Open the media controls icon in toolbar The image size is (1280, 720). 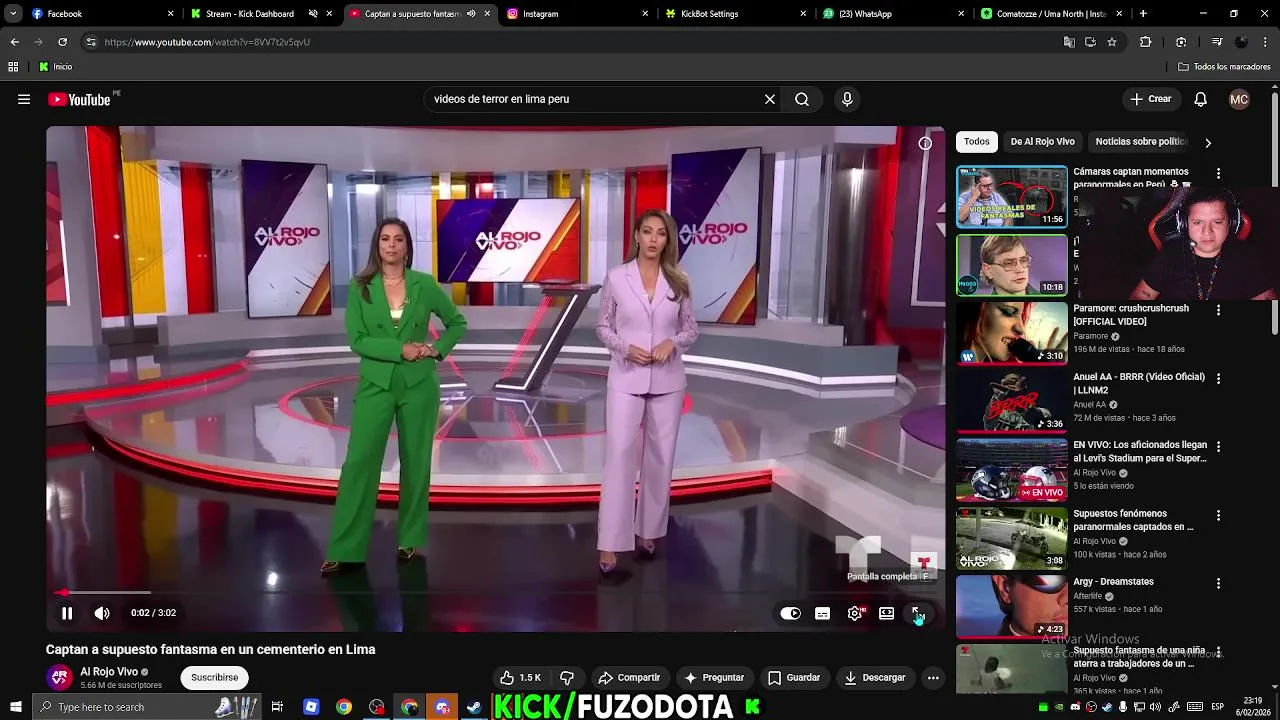point(1216,42)
